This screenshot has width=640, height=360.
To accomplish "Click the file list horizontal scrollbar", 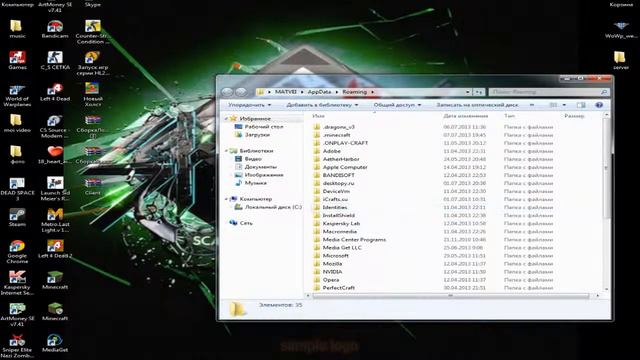I will tap(451, 296).
